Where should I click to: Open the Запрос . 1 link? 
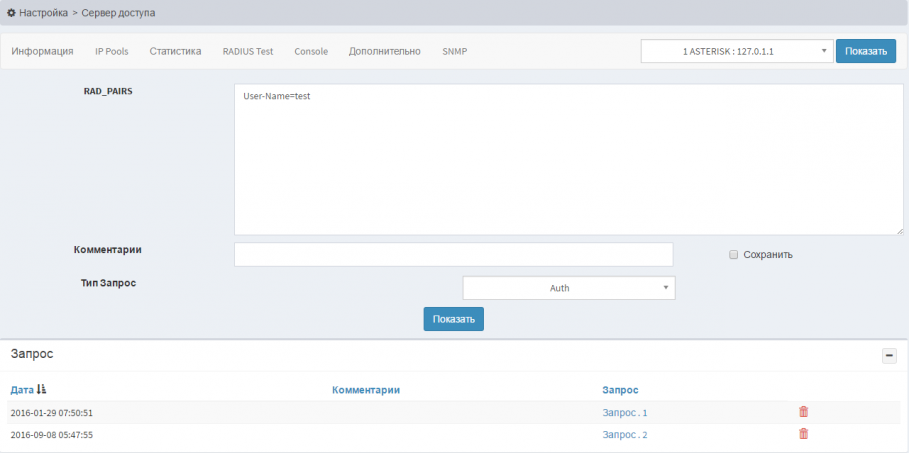625,412
